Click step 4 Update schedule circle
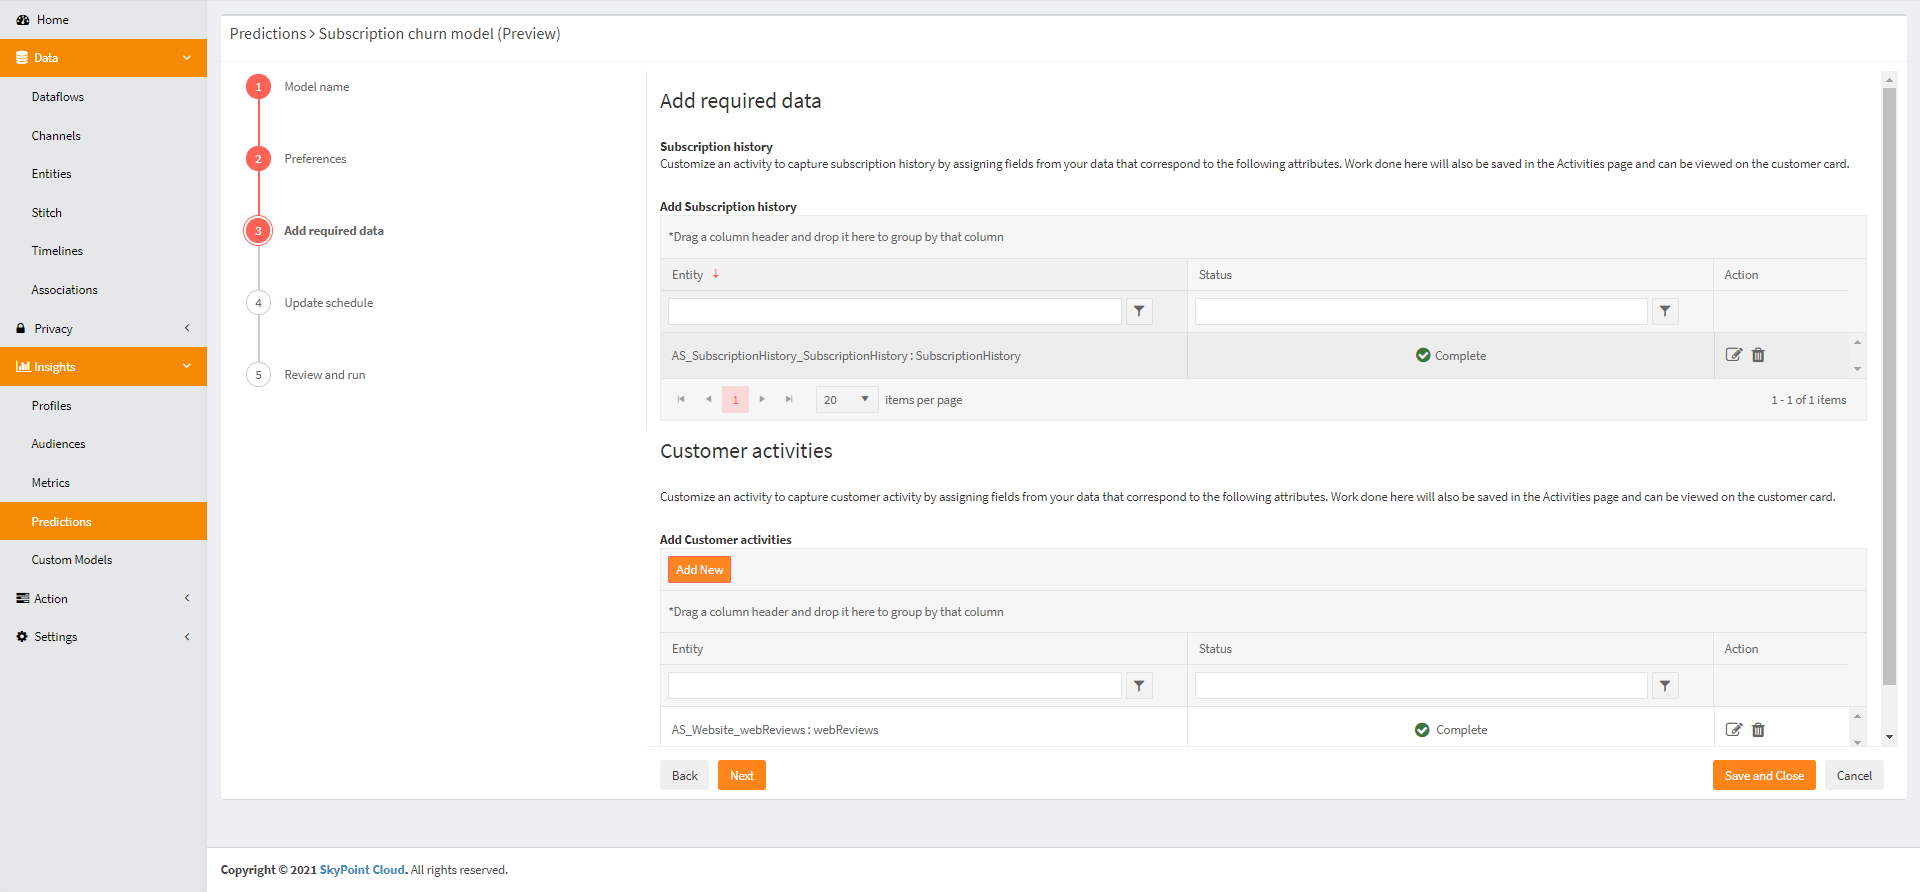 click(x=258, y=303)
